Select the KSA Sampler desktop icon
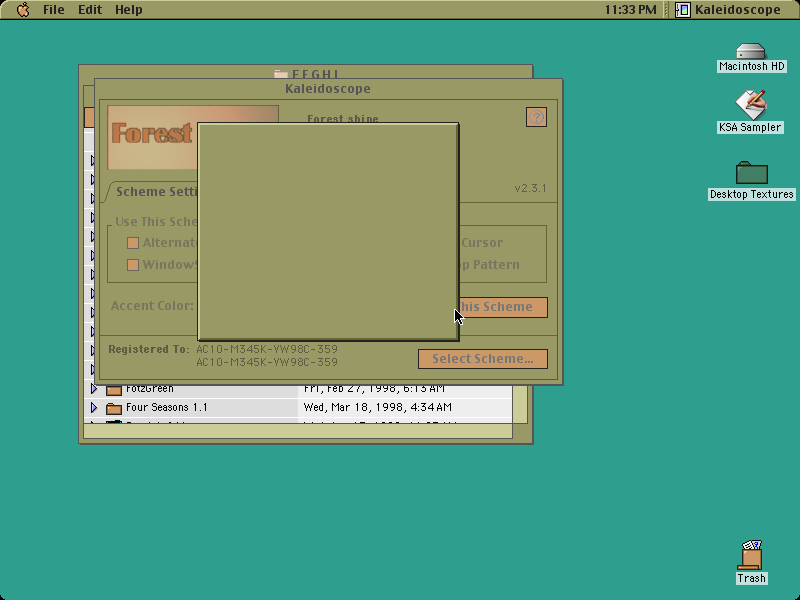Viewport: 800px width, 600px height. (751, 104)
